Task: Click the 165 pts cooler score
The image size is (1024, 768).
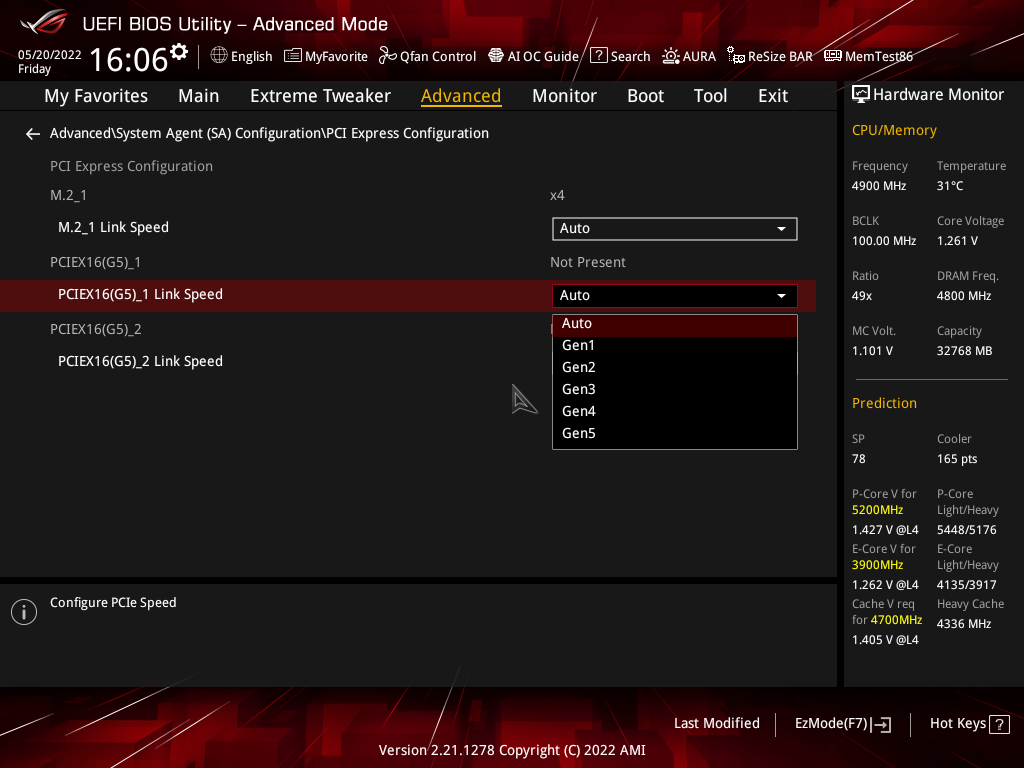Action: 957,459
